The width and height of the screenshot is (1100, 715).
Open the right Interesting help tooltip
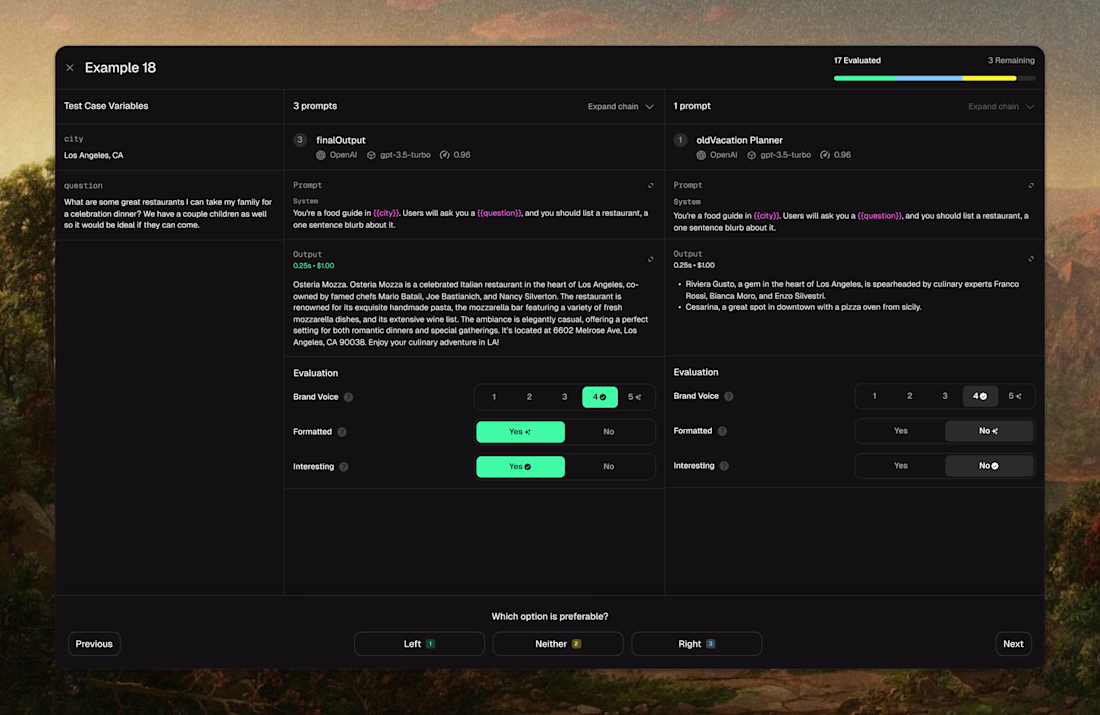pyautogui.click(x=724, y=466)
